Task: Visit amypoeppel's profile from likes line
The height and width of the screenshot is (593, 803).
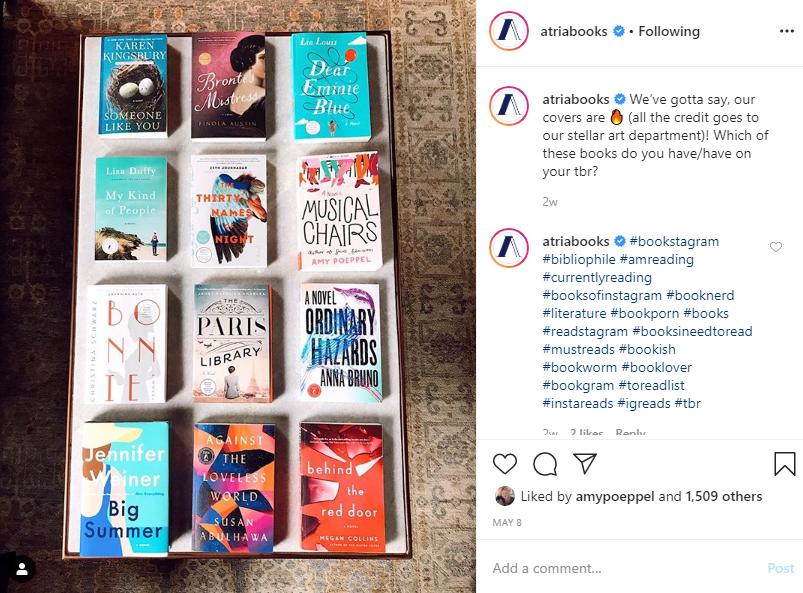Action: (615, 496)
